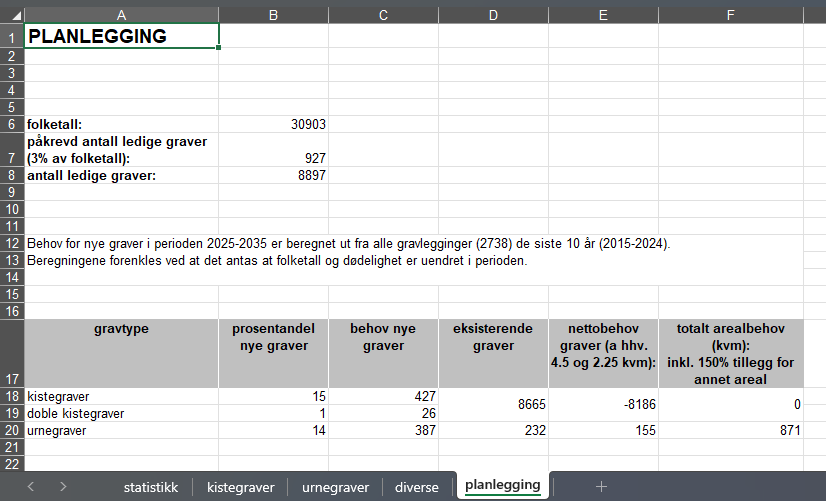Select the nettobehov value cell -8186
This screenshot has height=501, width=826.
pyautogui.click(x=603, y=404)
